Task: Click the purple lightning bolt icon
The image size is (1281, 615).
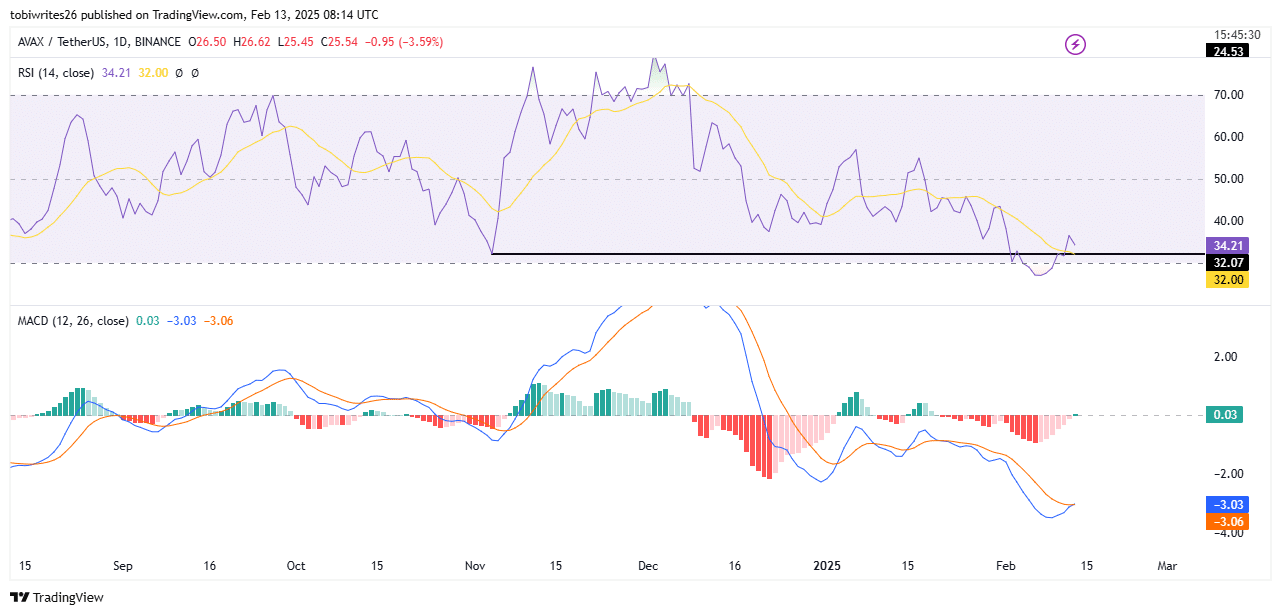Action: pos(1076,44)
